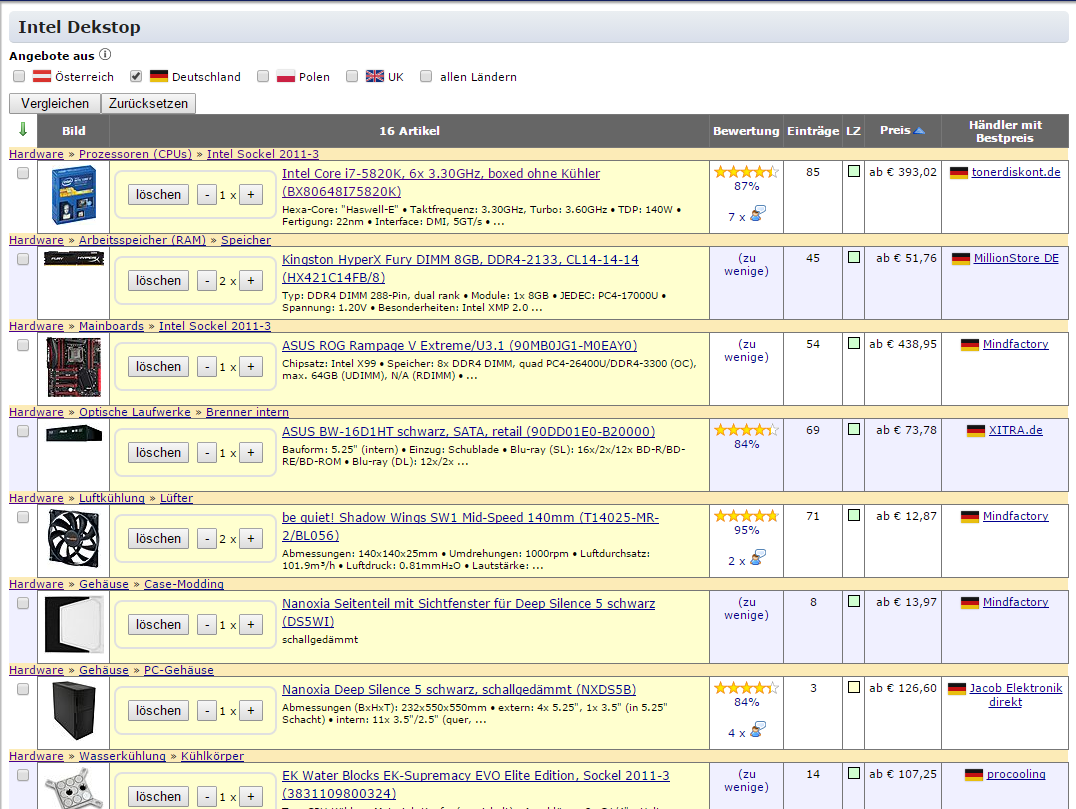Delete ASUS BW-16D1HT with löschen
The height and width of the screenshot is (809, 1076).
click(x=159, y=453)
